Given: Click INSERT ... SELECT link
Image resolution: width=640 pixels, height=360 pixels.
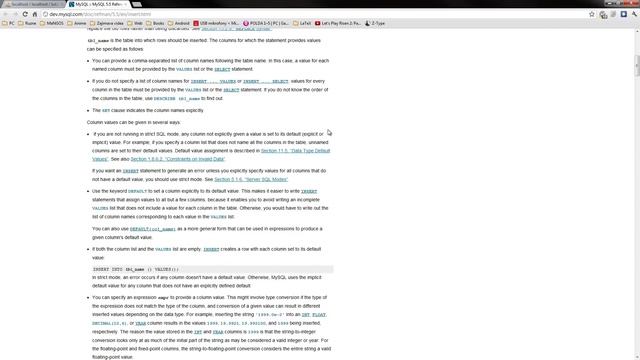Looking at the screenshot, I should (x=266, y=81).
